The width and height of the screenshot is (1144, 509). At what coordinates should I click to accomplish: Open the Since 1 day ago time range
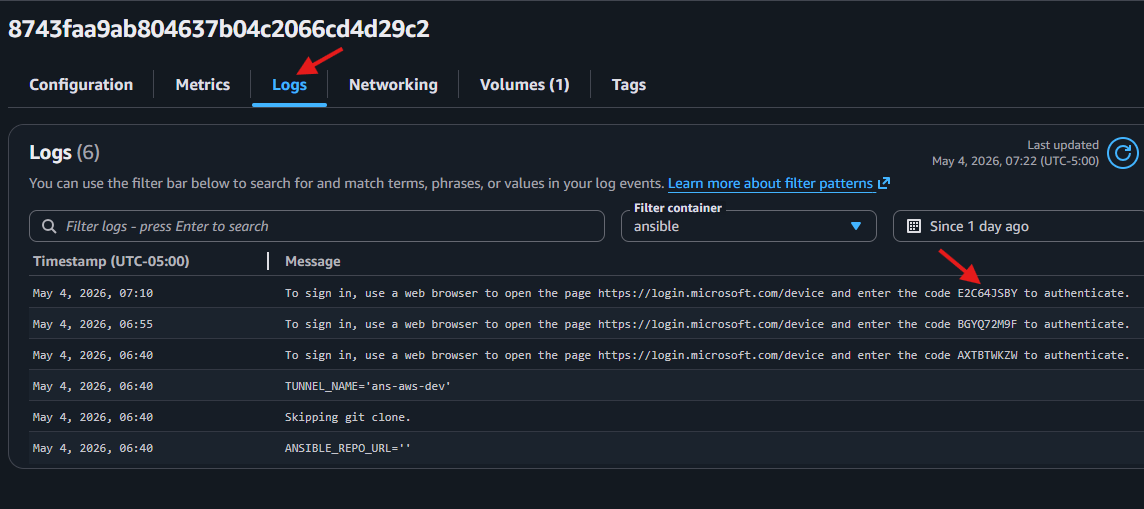click(x=1019, y=226)
